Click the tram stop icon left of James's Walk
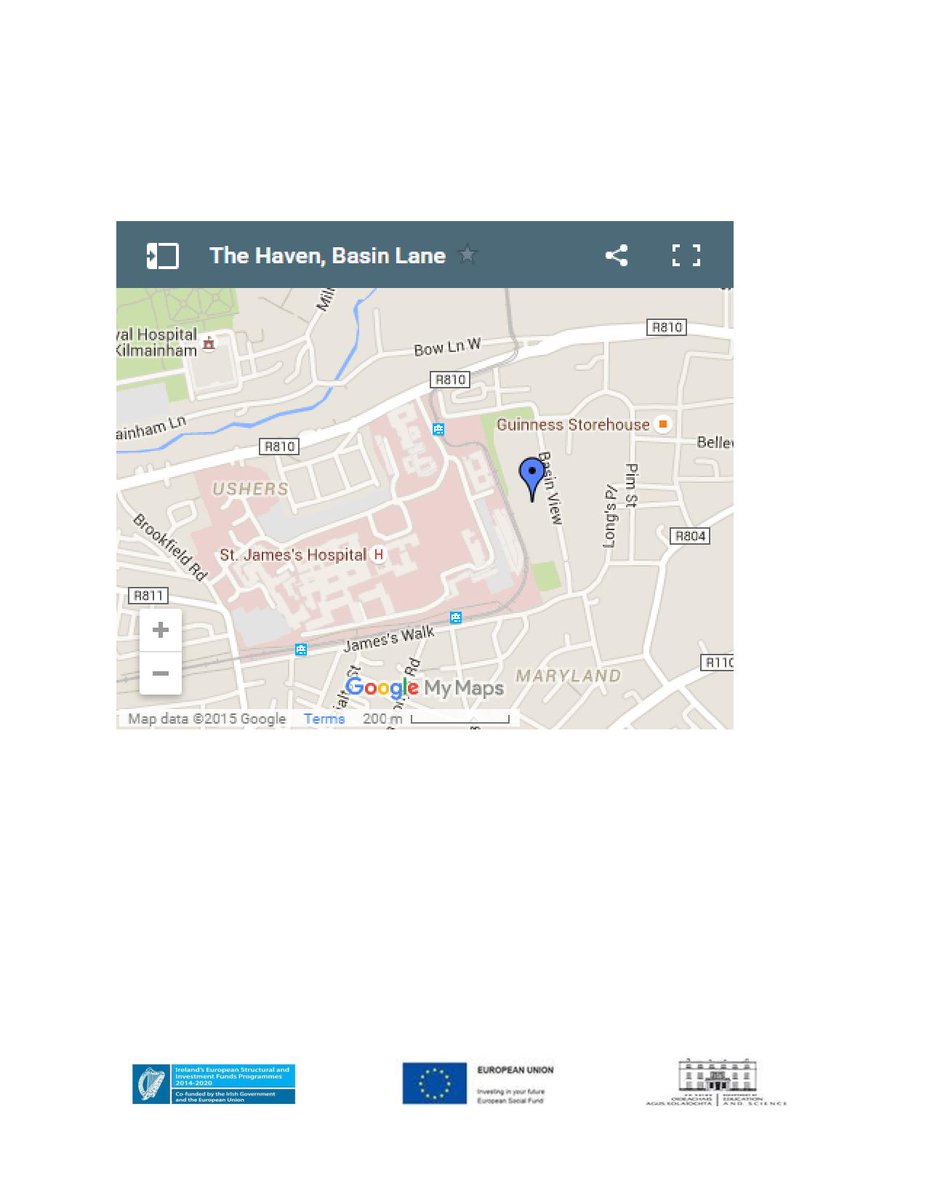927x1200 pixels. click(301, 649)
